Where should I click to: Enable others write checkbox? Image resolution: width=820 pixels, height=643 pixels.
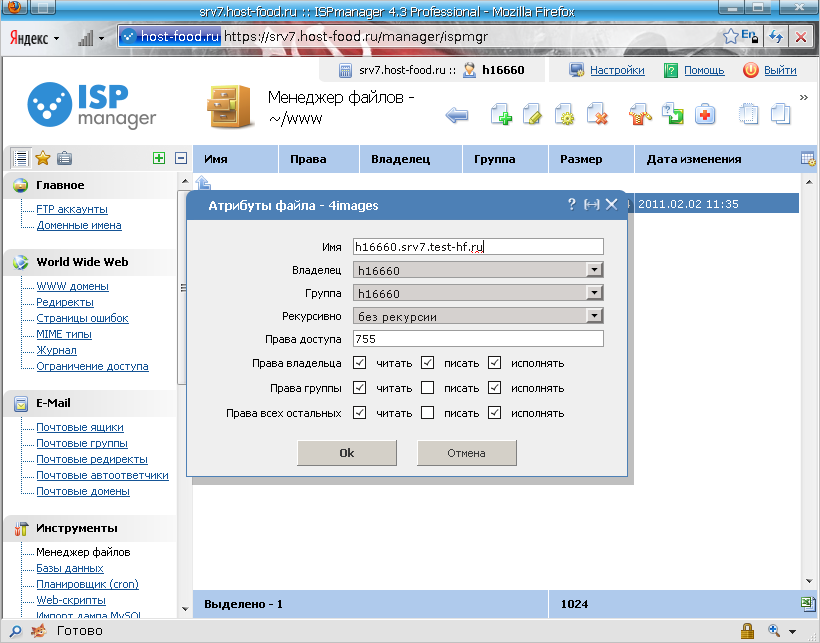click(427, 412)
